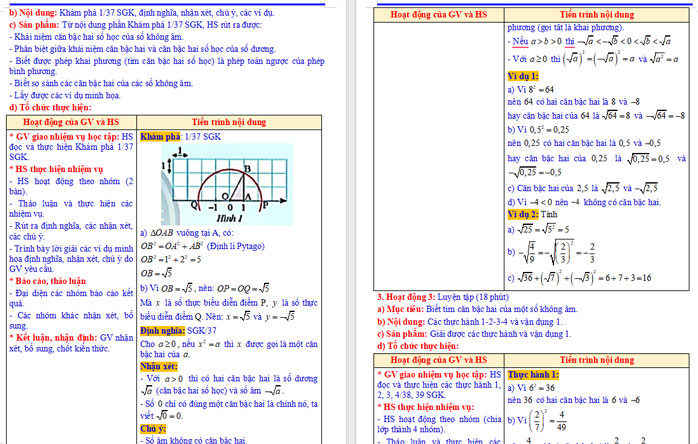
Task: Click "d) Tổ chức thực hiện:" on the left page
Action: click(x=51, y=107)
